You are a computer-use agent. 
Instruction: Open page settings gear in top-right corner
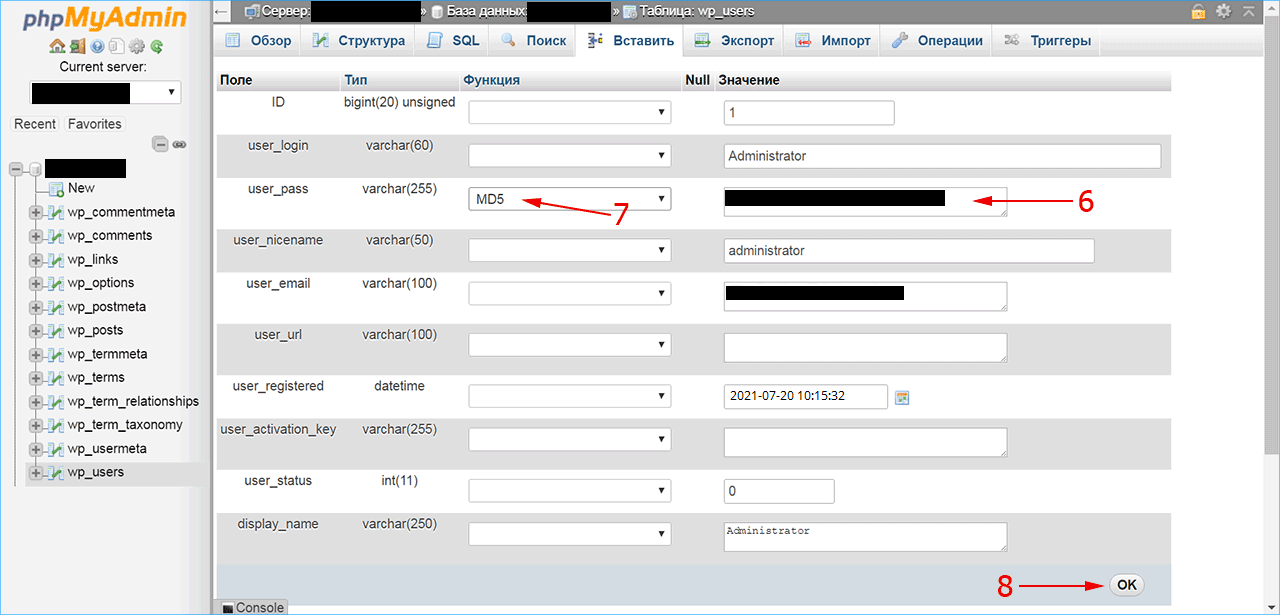1223,11
